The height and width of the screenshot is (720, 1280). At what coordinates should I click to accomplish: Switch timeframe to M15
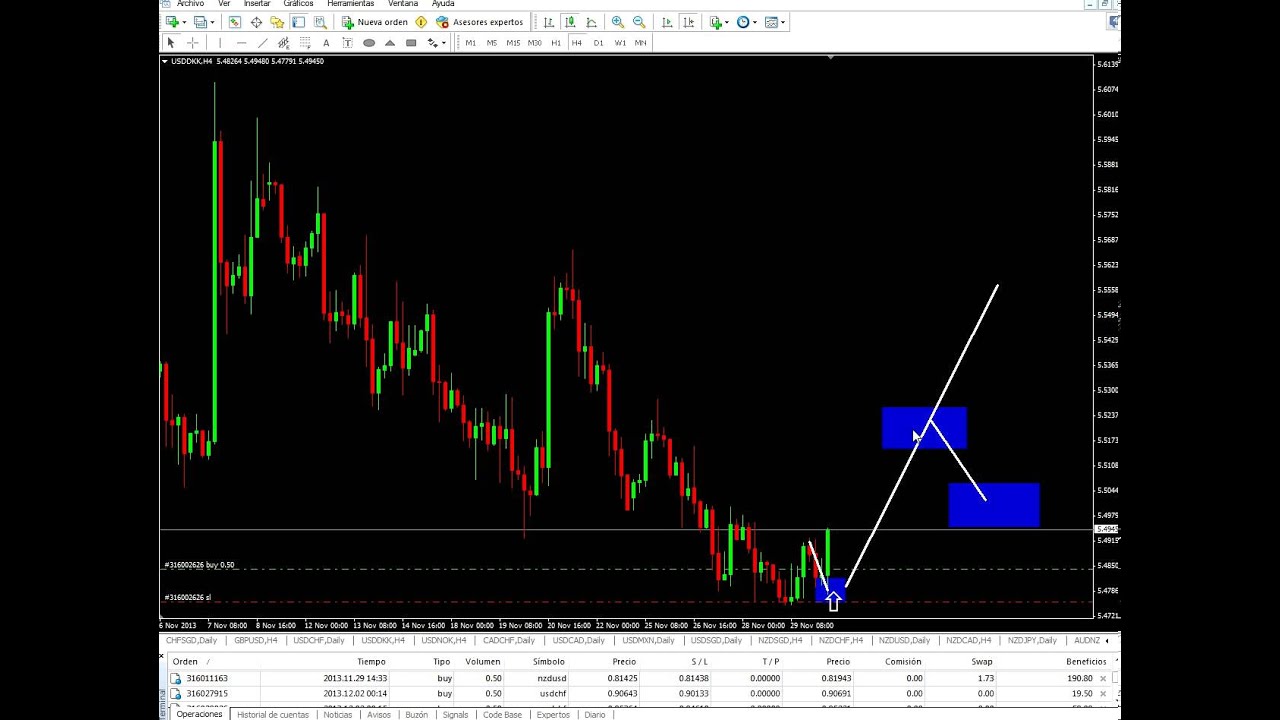click(513, 43)
